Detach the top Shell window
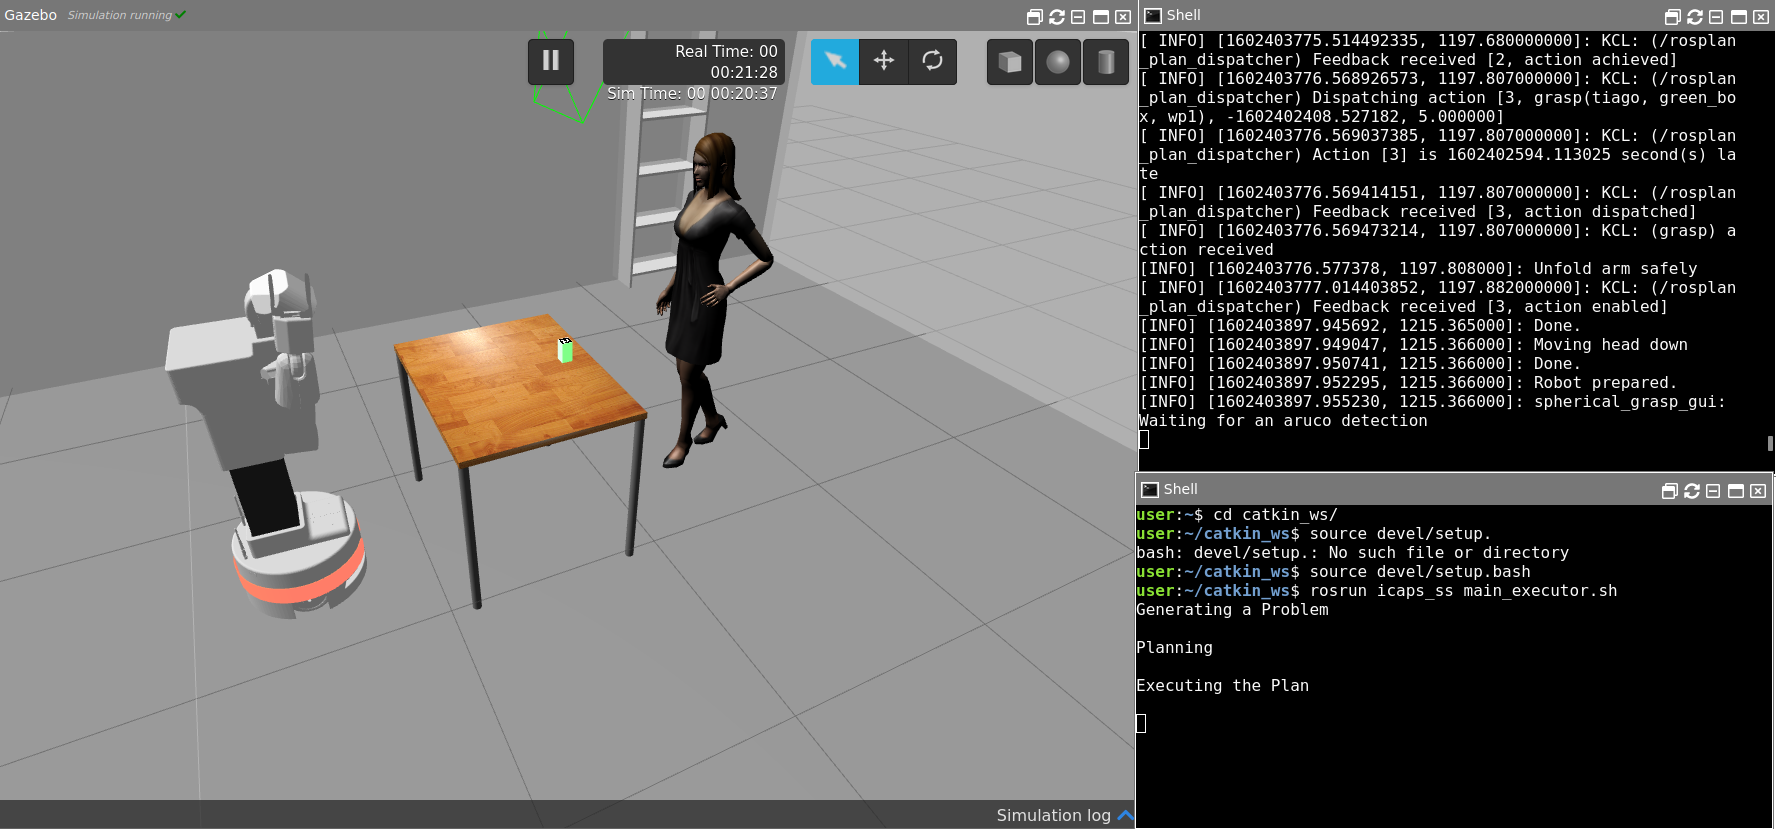This screenshot has width=1776, height=829. pos(1673,17)
